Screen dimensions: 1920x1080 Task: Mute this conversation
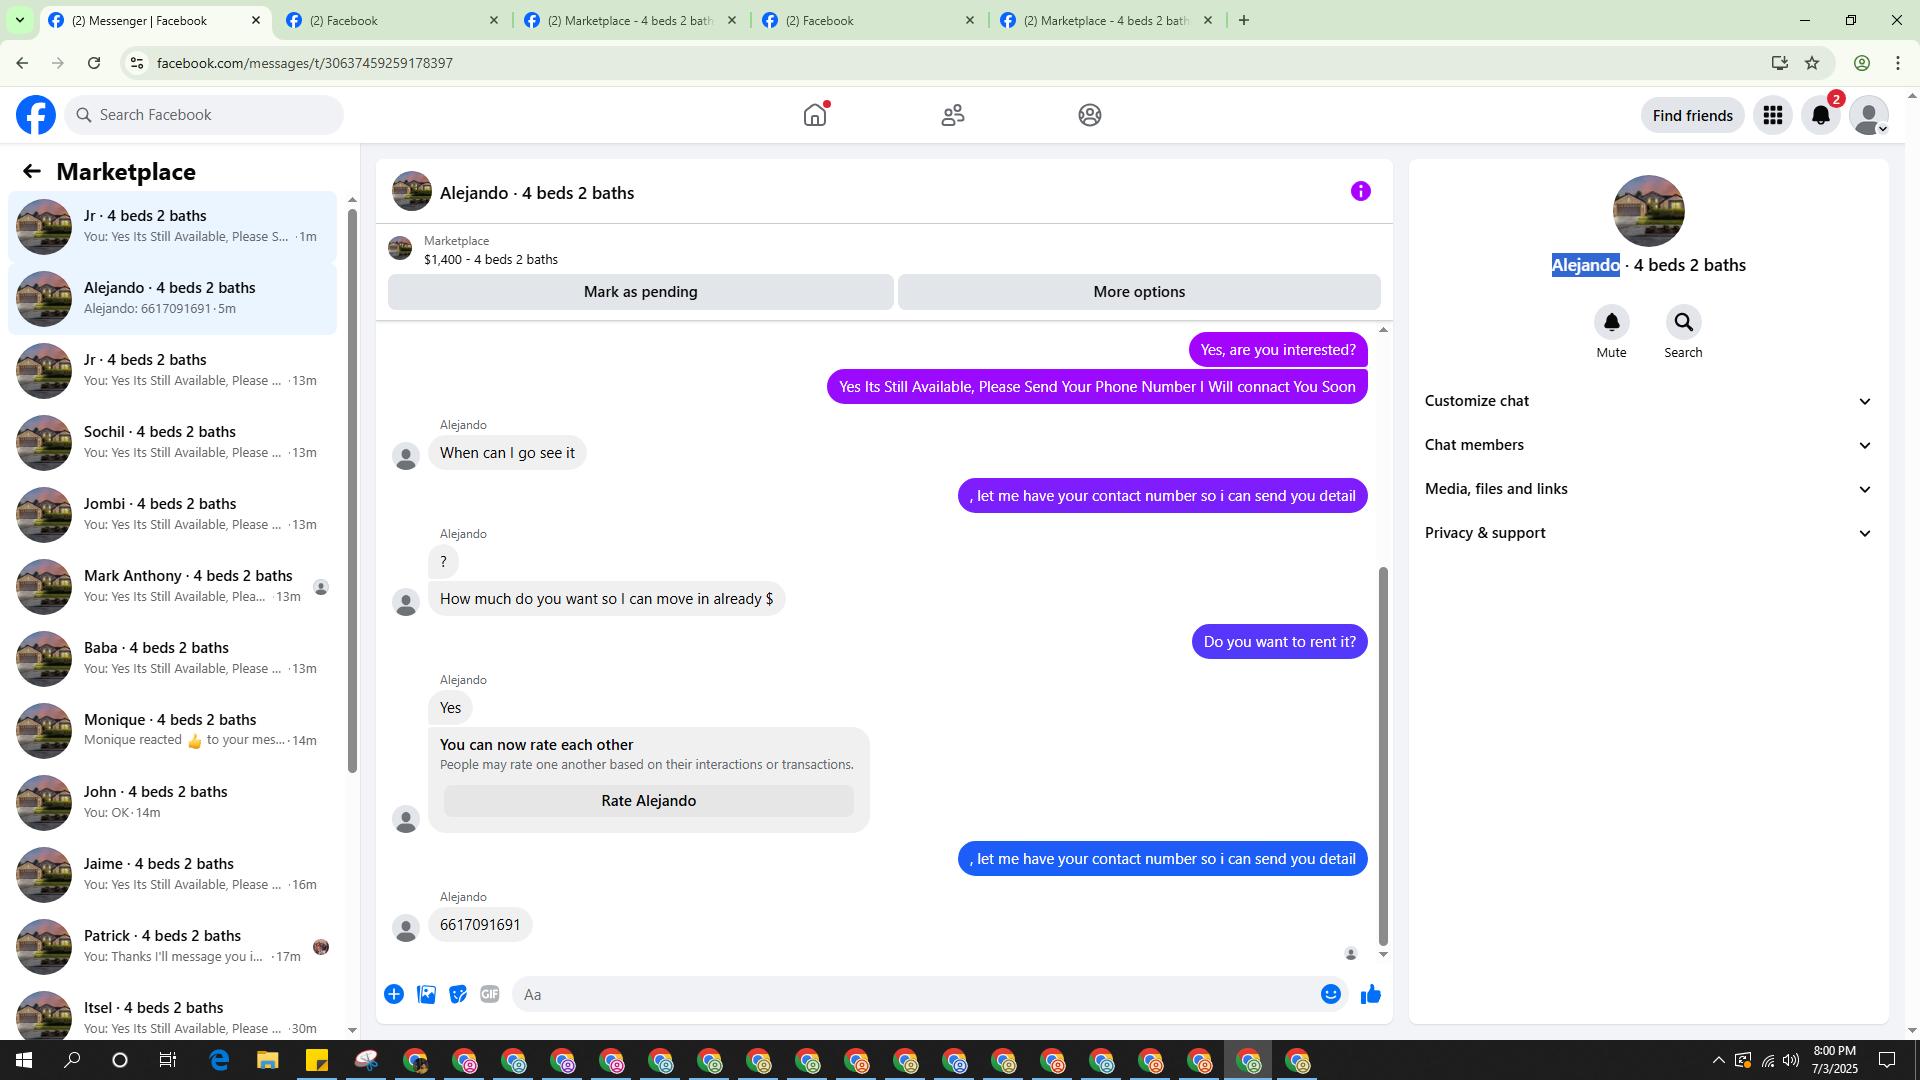click(1611, 323)
